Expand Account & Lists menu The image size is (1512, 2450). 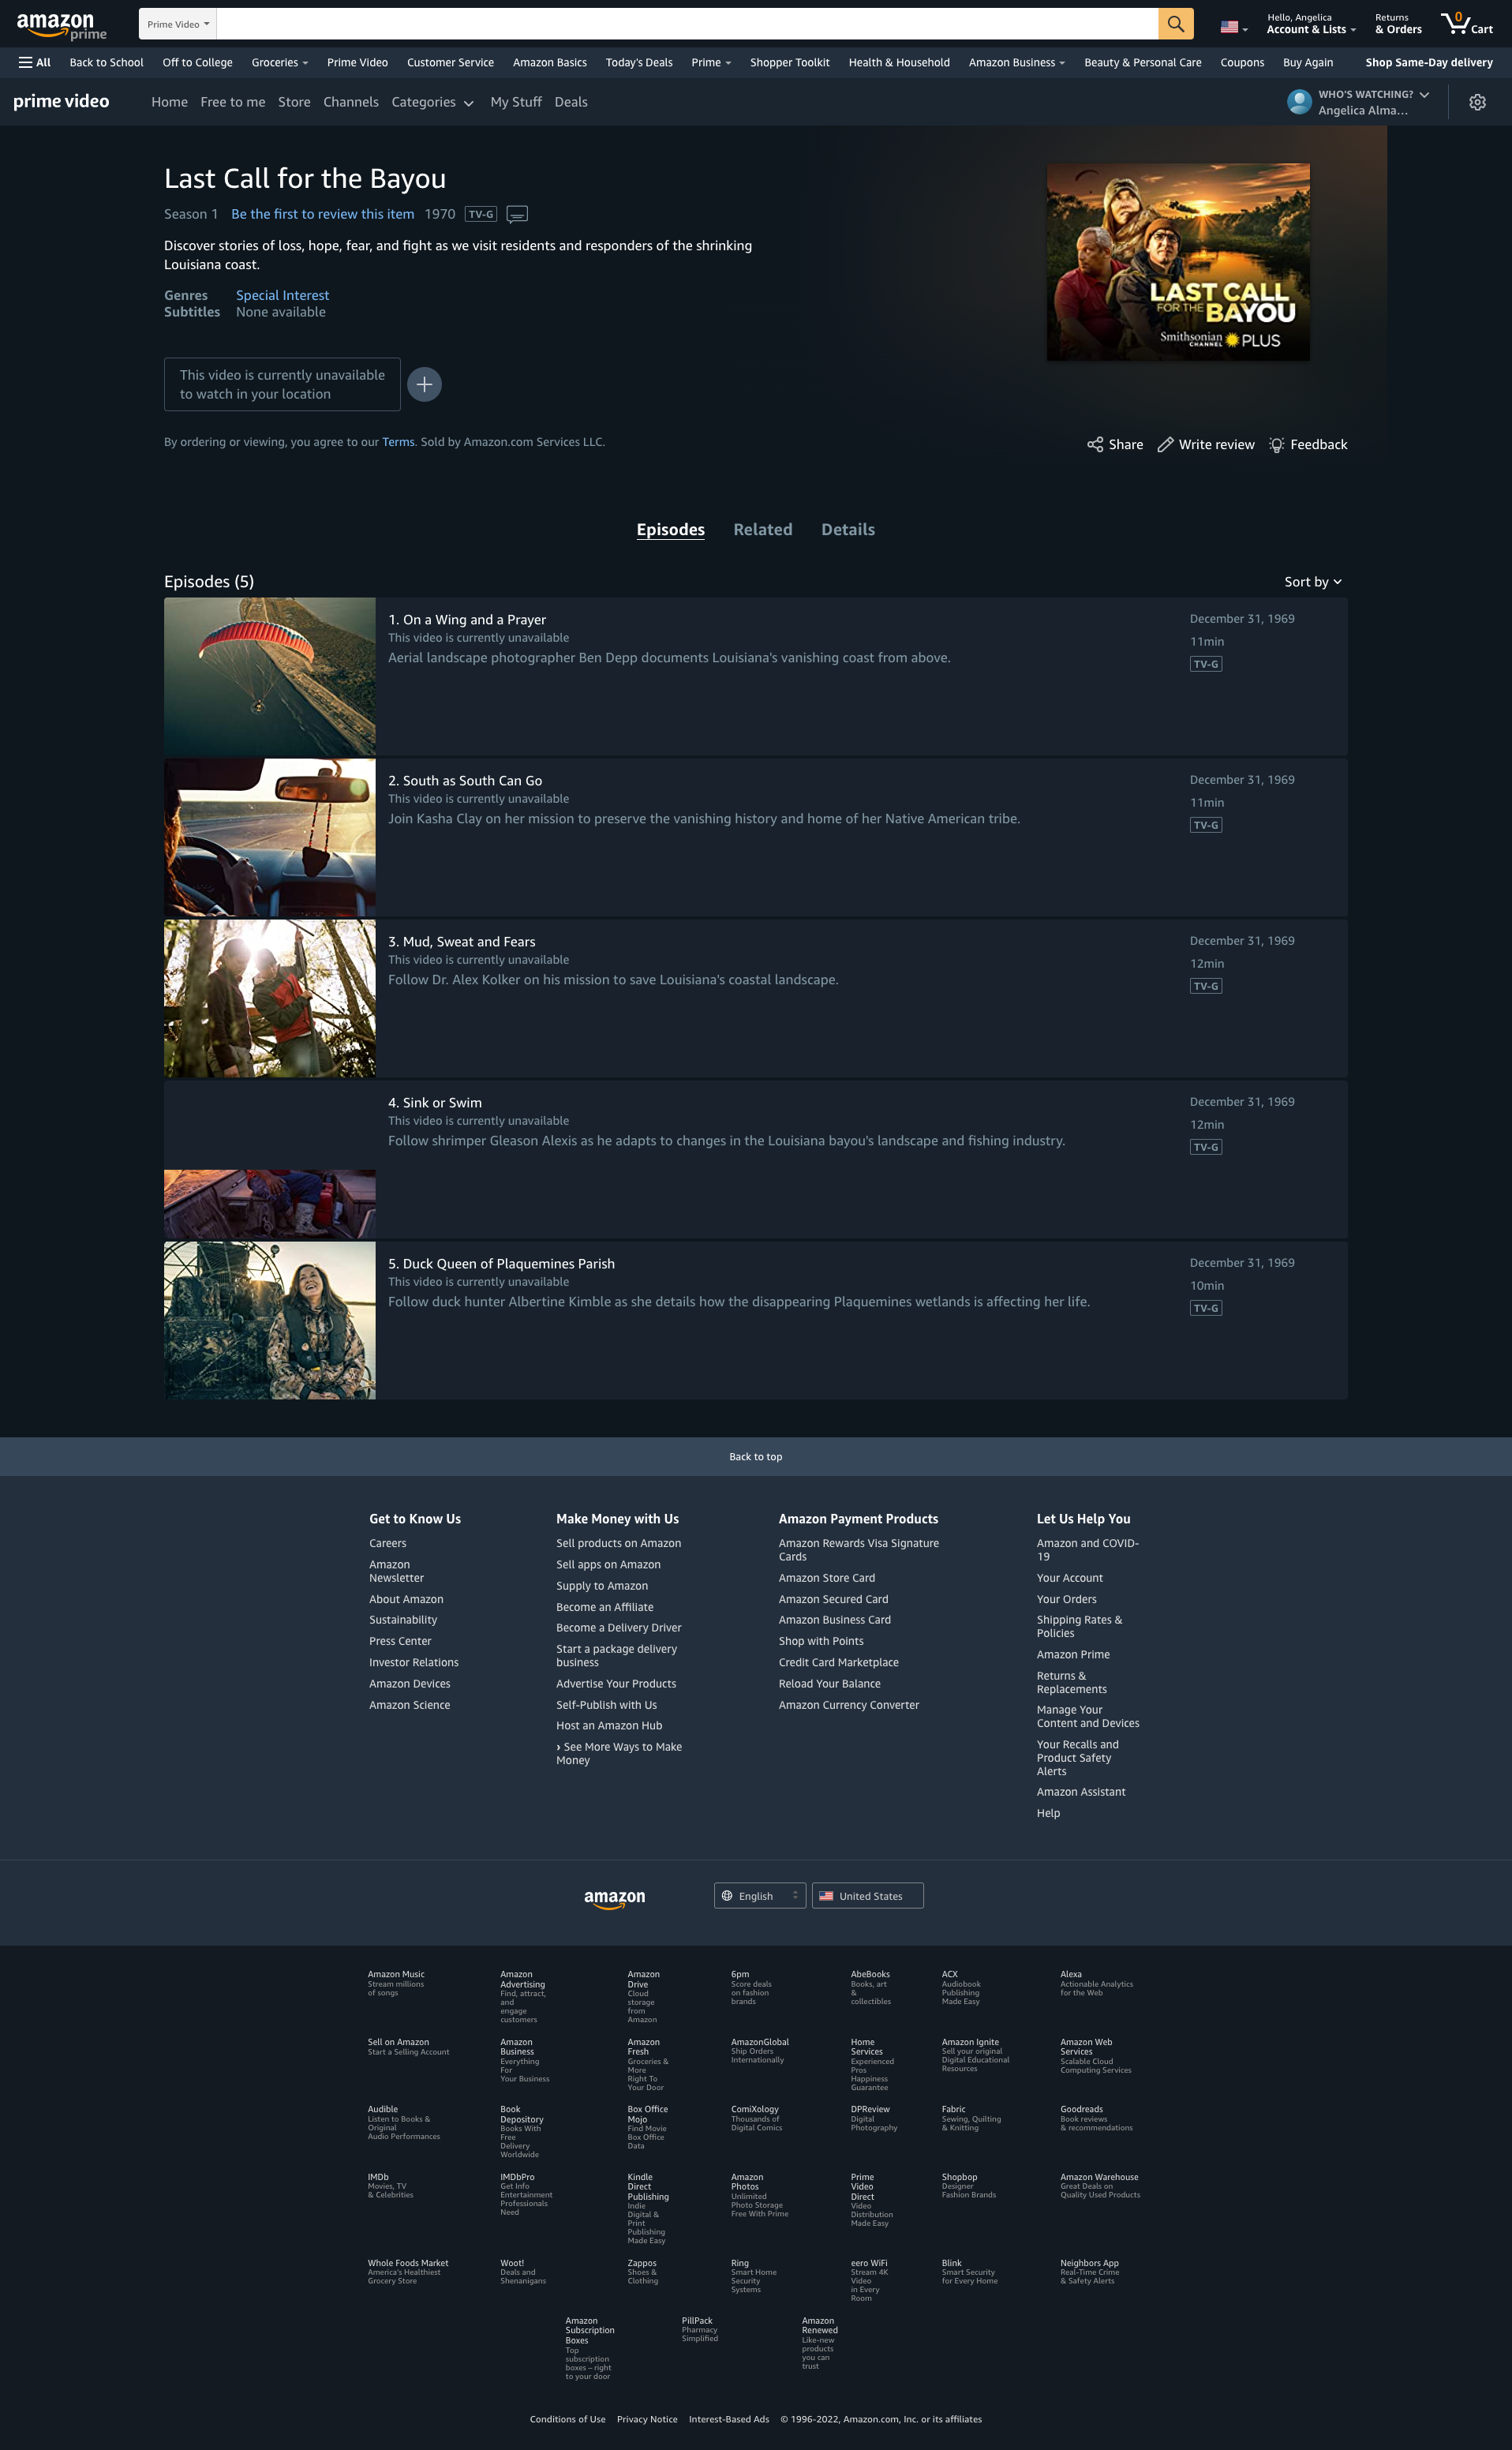point(1311,24)
